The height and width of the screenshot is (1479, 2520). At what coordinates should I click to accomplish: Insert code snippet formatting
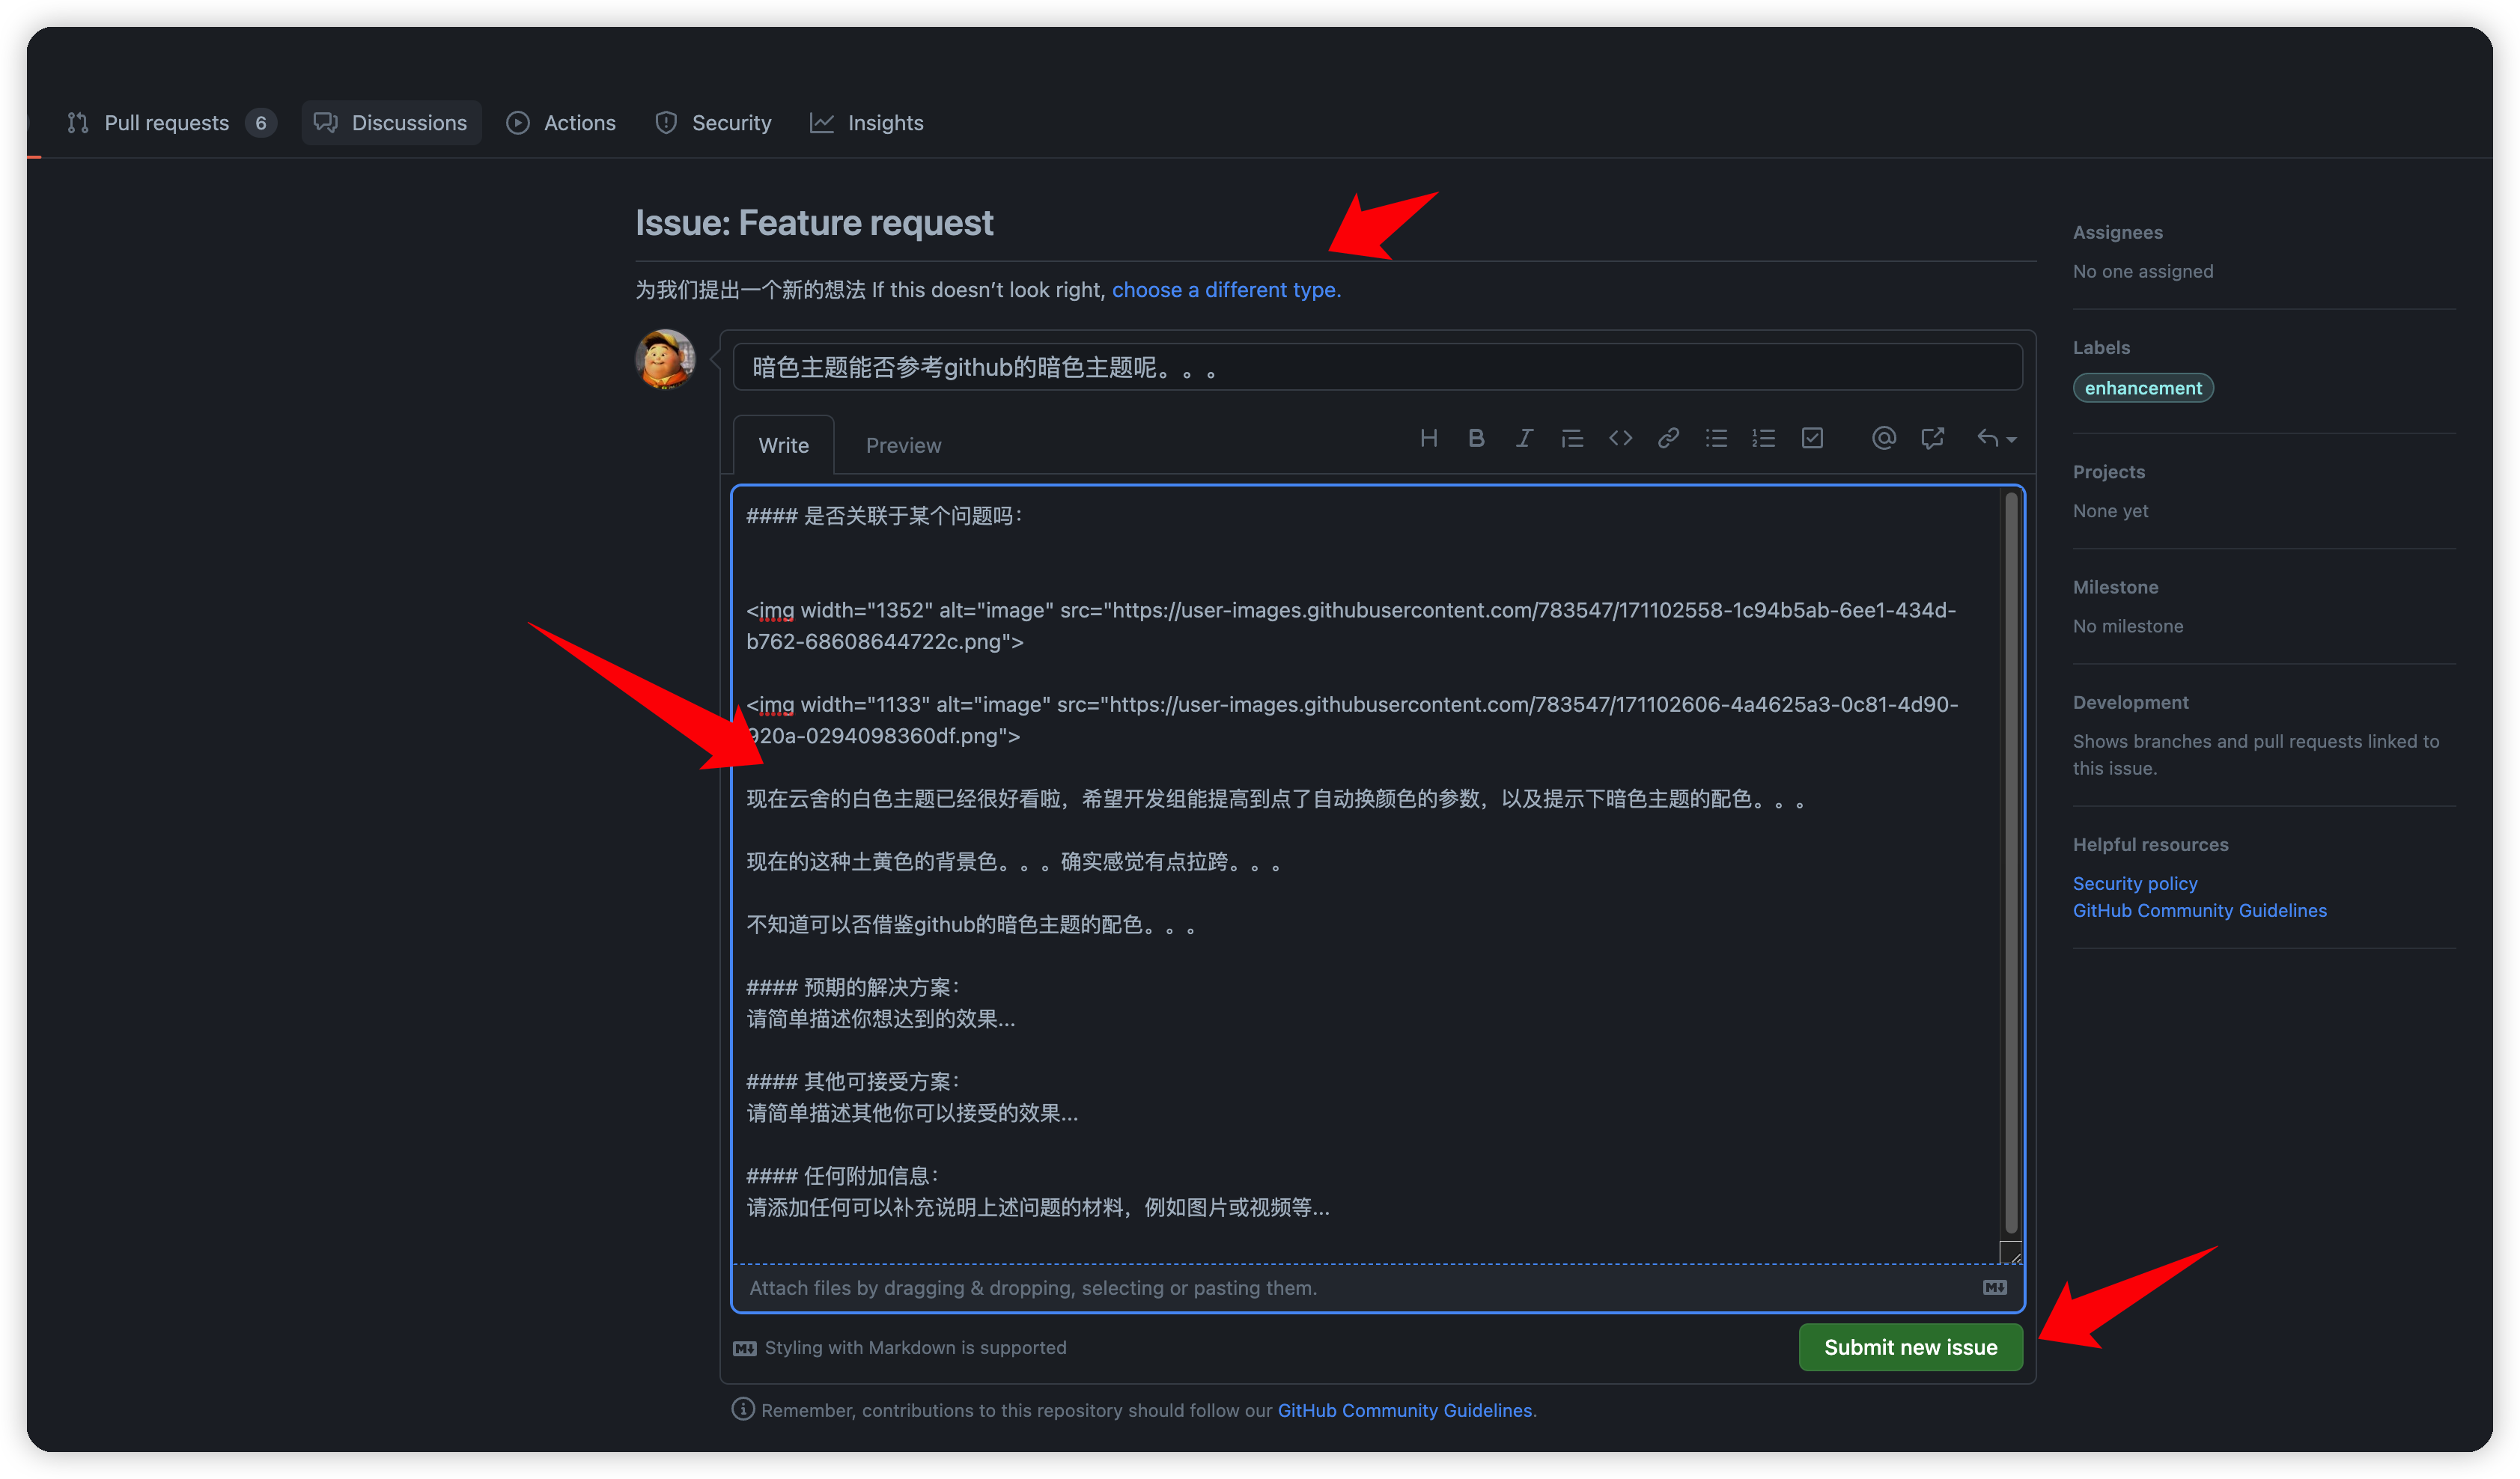coord(1620,438)
